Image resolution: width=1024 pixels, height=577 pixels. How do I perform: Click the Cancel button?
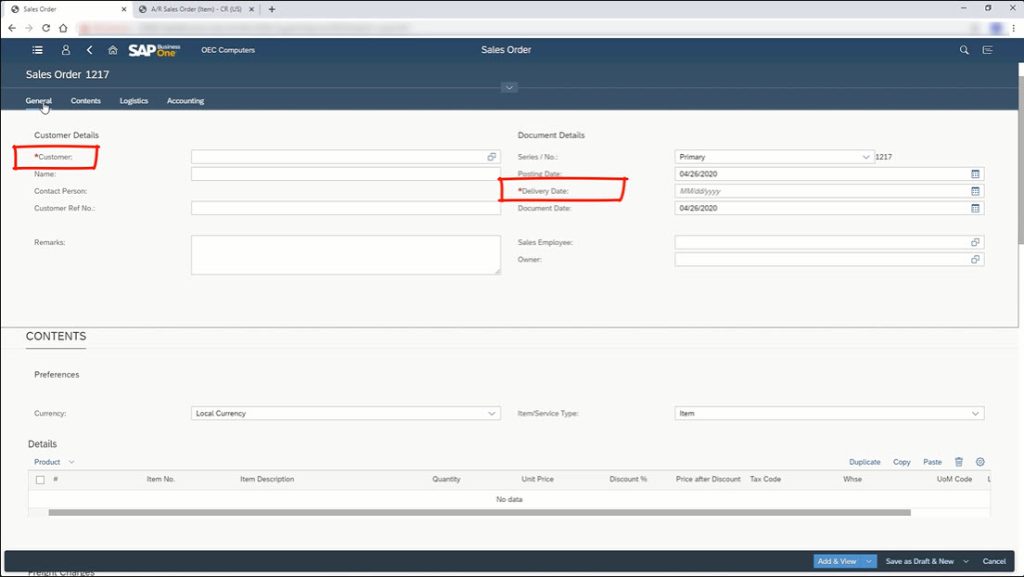(994, 561)
